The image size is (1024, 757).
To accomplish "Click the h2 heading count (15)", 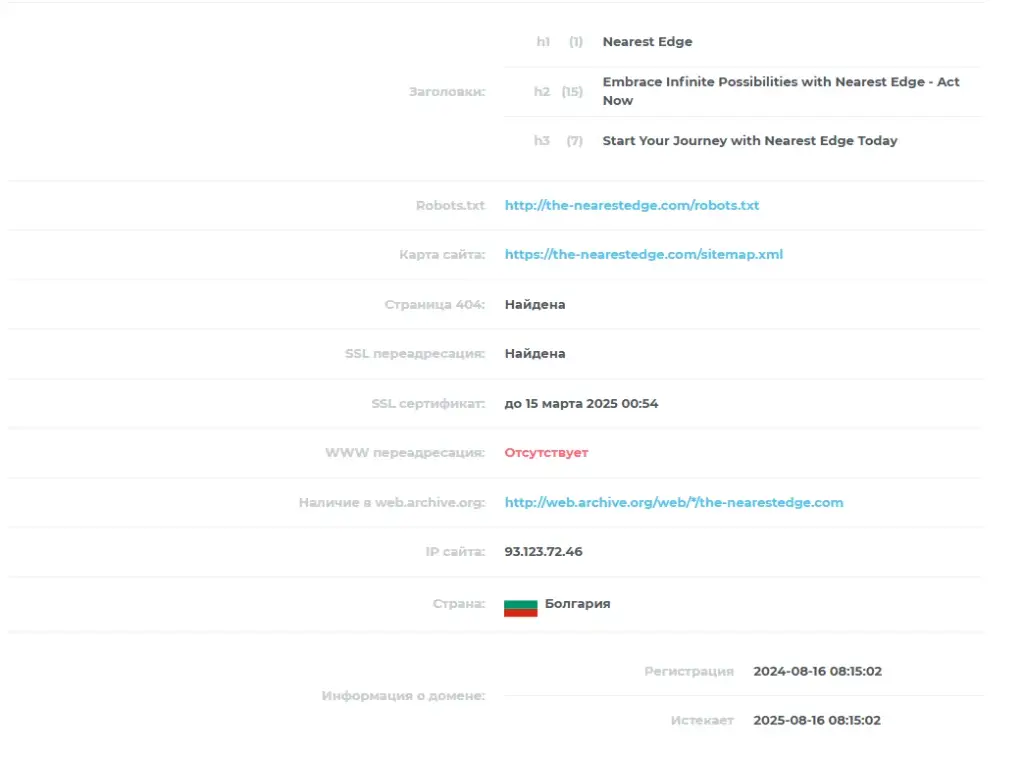I will click(572, 91).
